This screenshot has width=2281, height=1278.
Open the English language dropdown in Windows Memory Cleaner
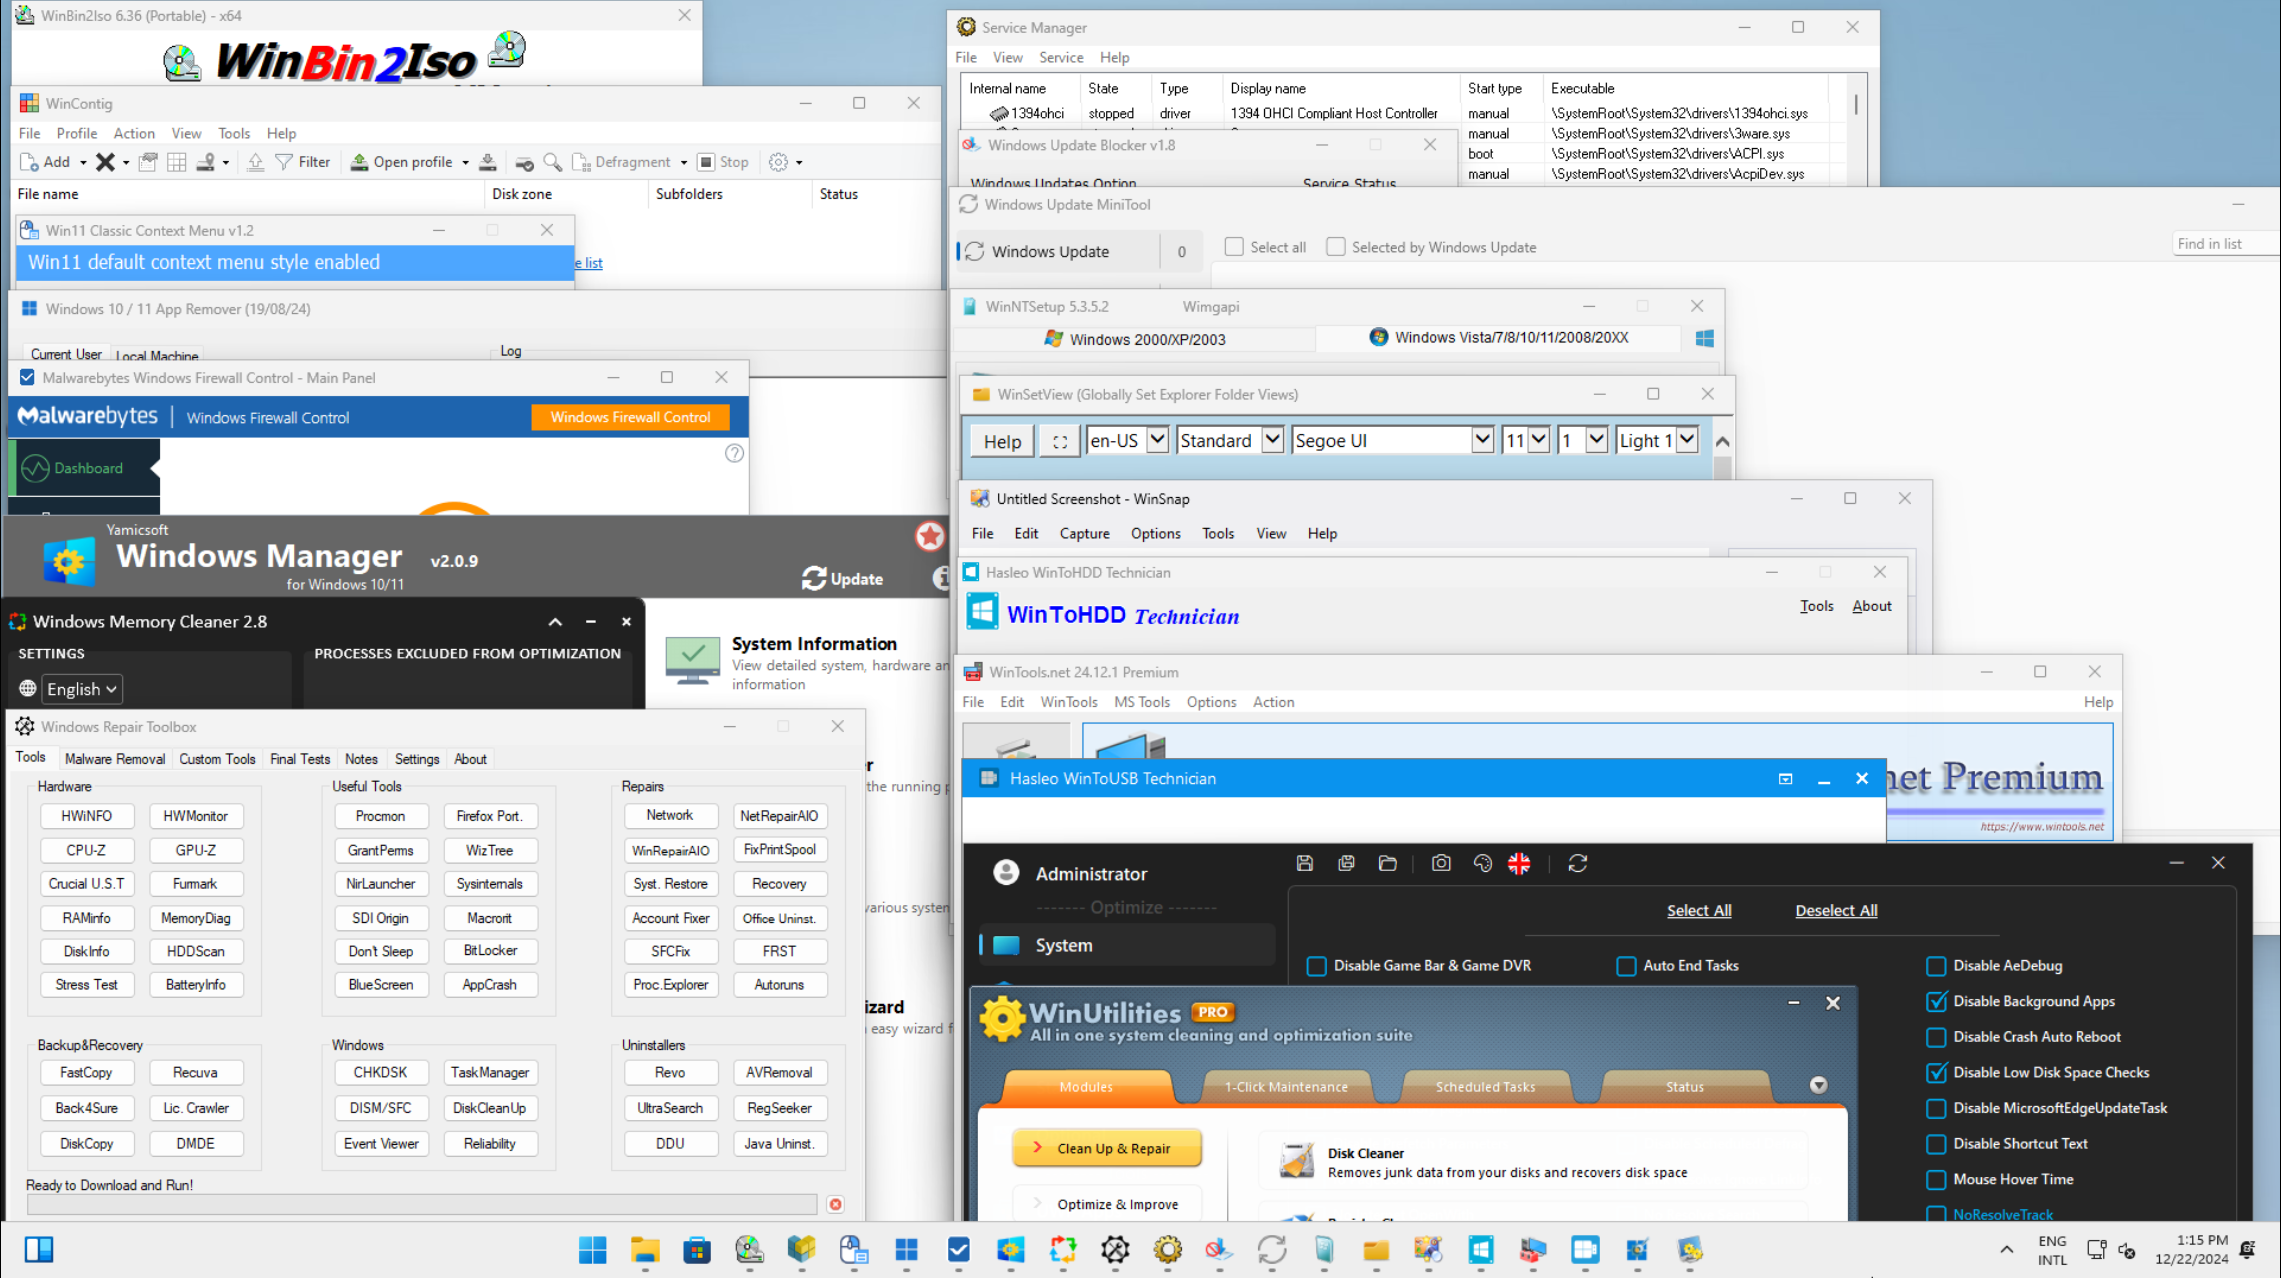click(x=82, y=689)
